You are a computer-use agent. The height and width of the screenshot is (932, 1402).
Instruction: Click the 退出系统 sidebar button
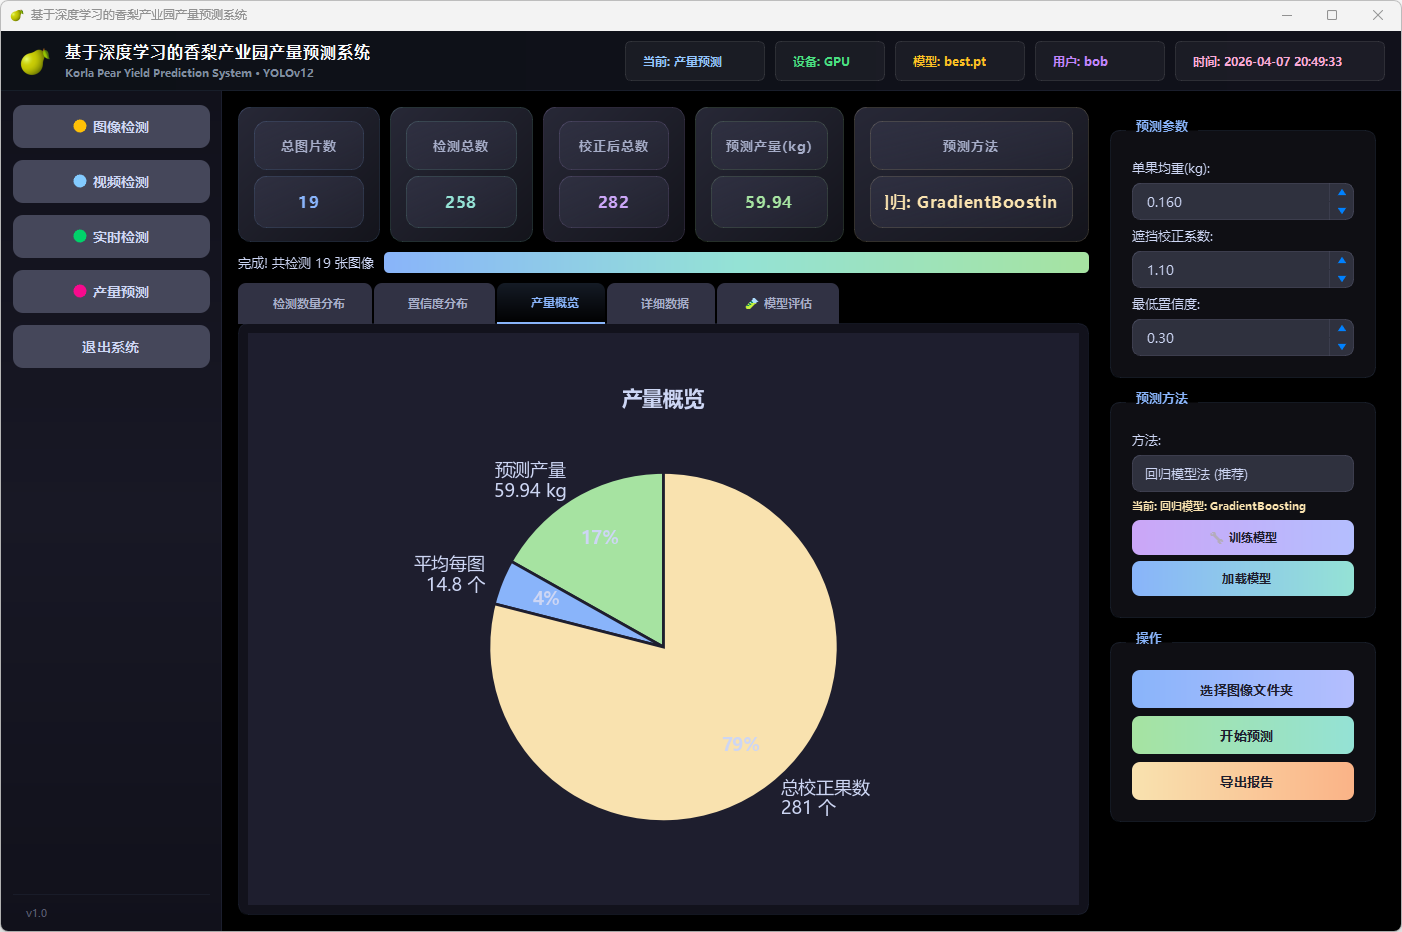(x=111, y=347)
